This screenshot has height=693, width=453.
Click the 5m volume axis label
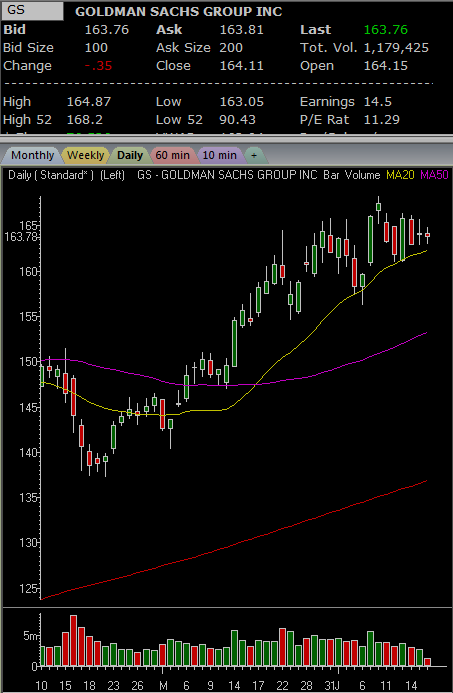[x=30, y=636]
